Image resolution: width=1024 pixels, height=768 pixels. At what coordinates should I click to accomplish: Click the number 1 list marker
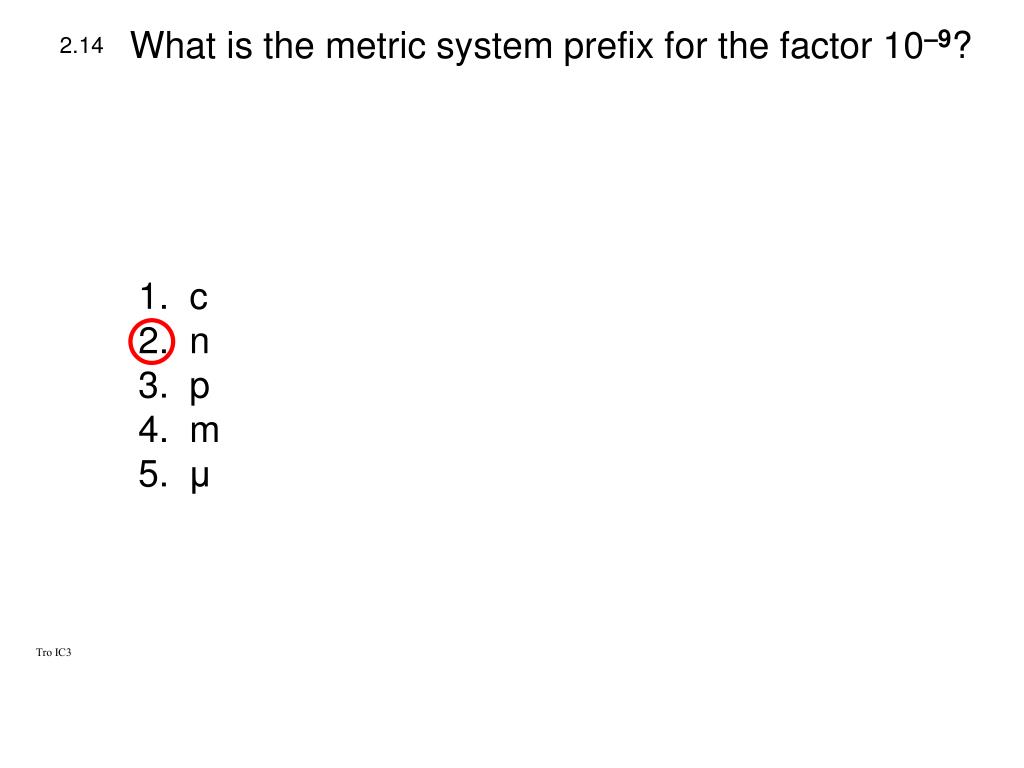(x=153, y=296)
